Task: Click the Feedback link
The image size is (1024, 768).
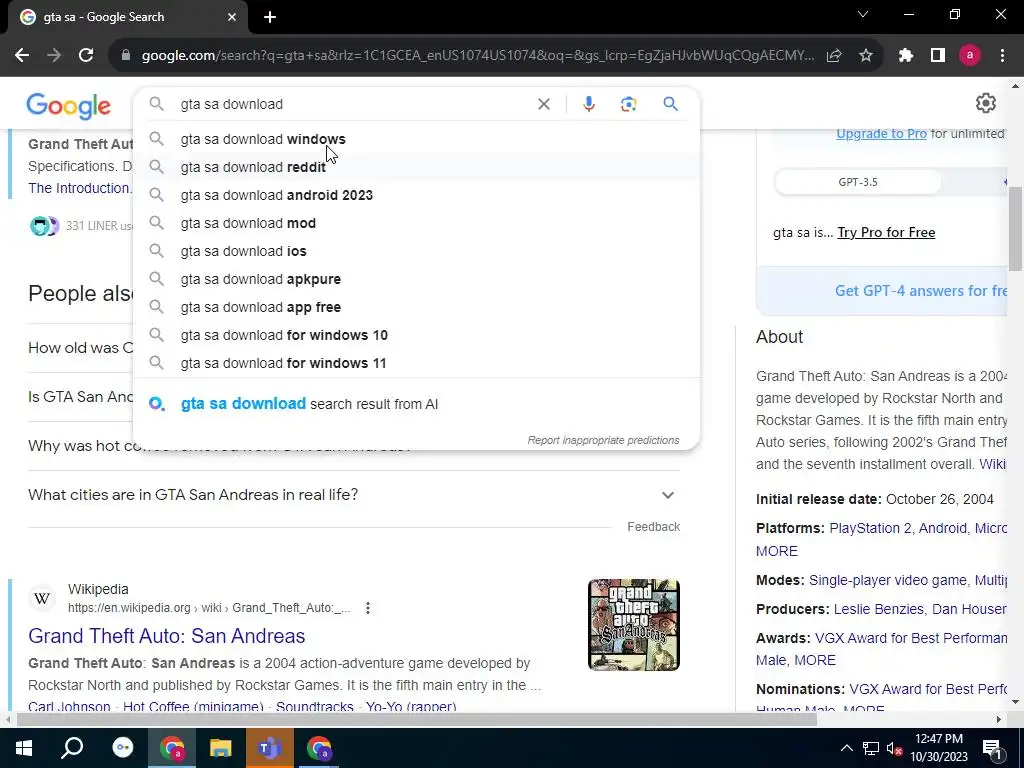Action: point(654,527)
